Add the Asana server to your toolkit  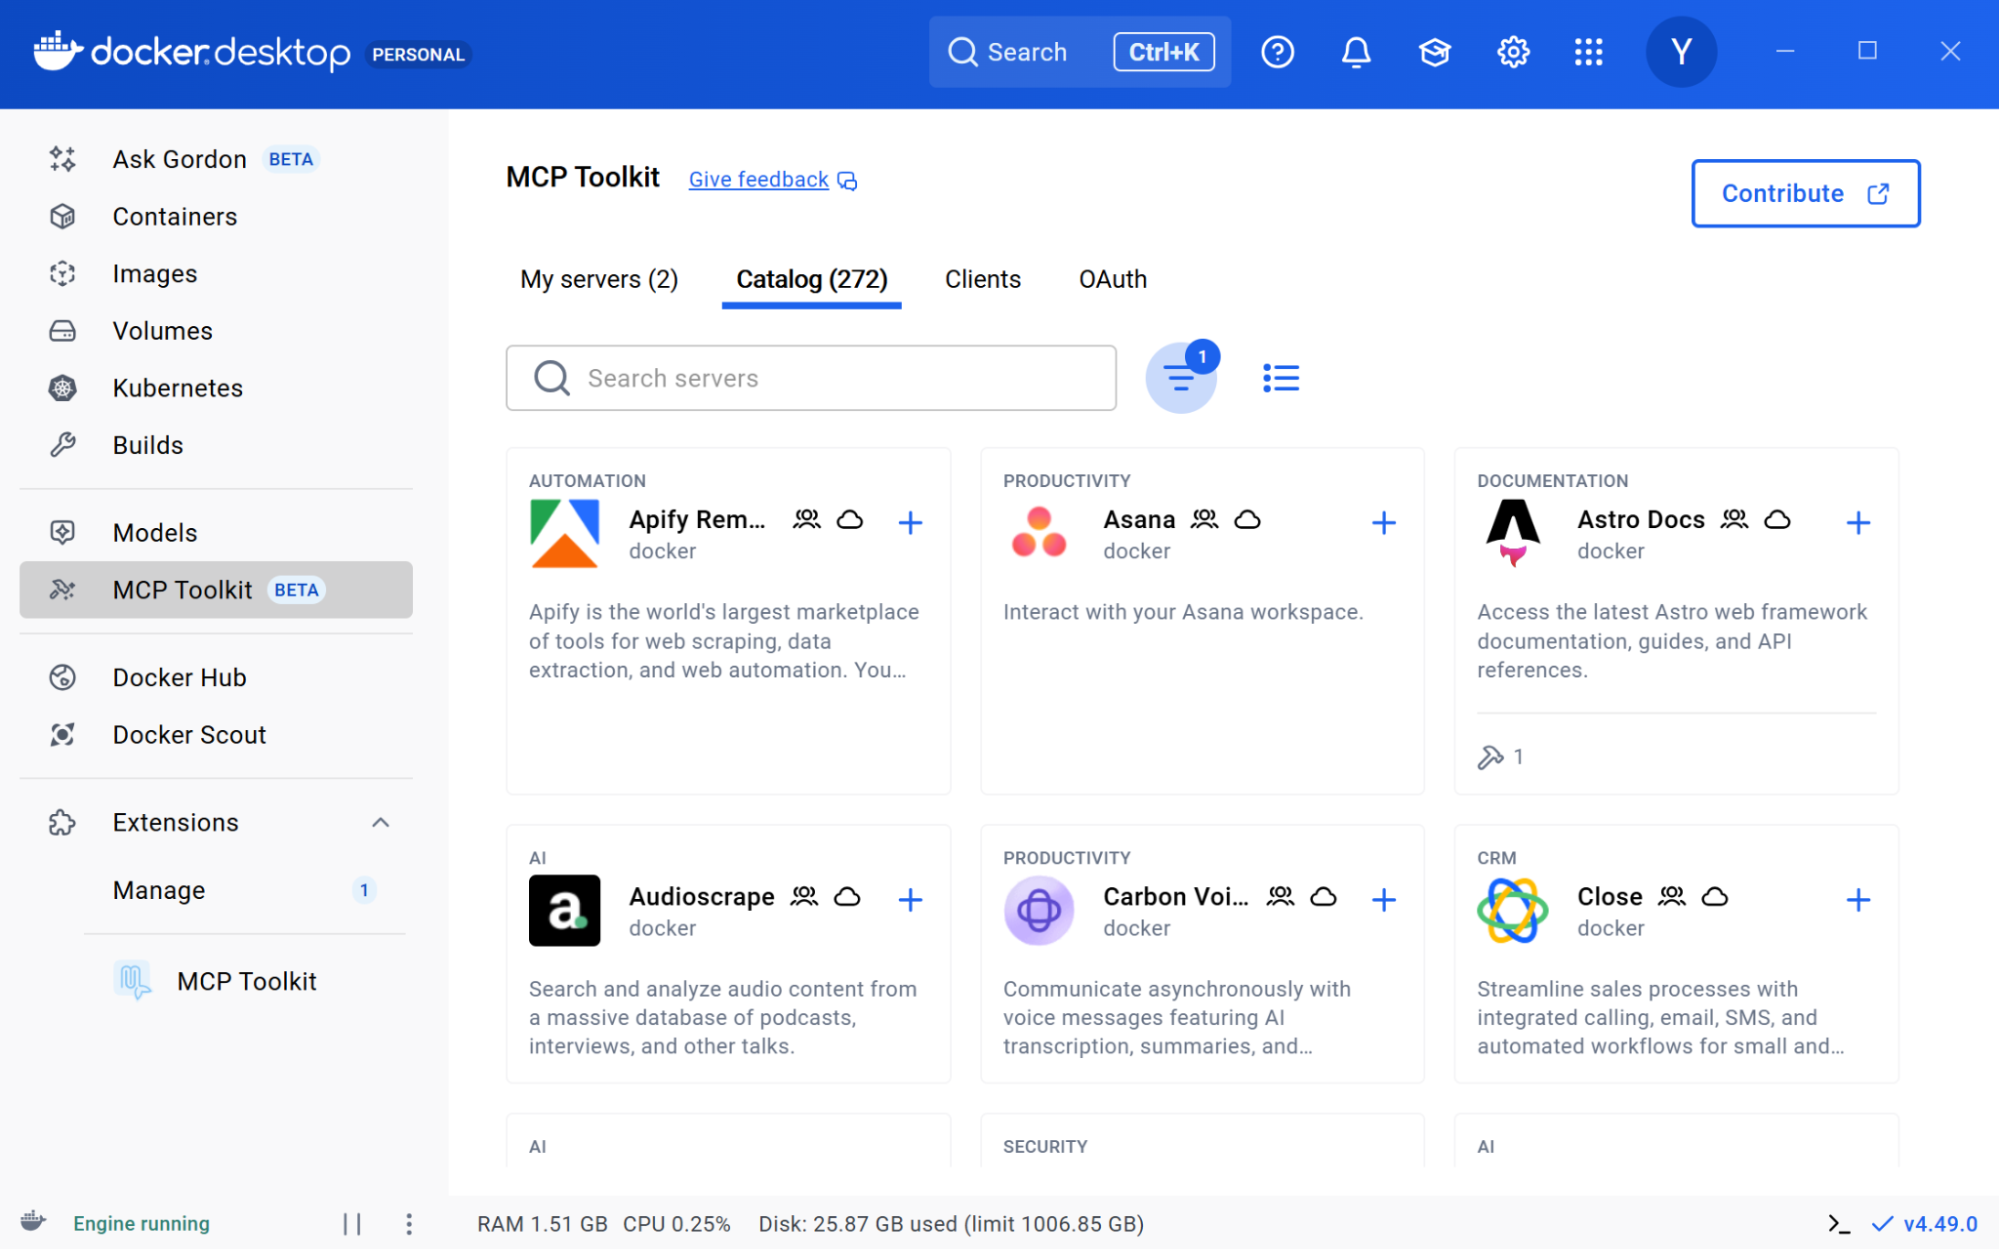coord(1384,522)
